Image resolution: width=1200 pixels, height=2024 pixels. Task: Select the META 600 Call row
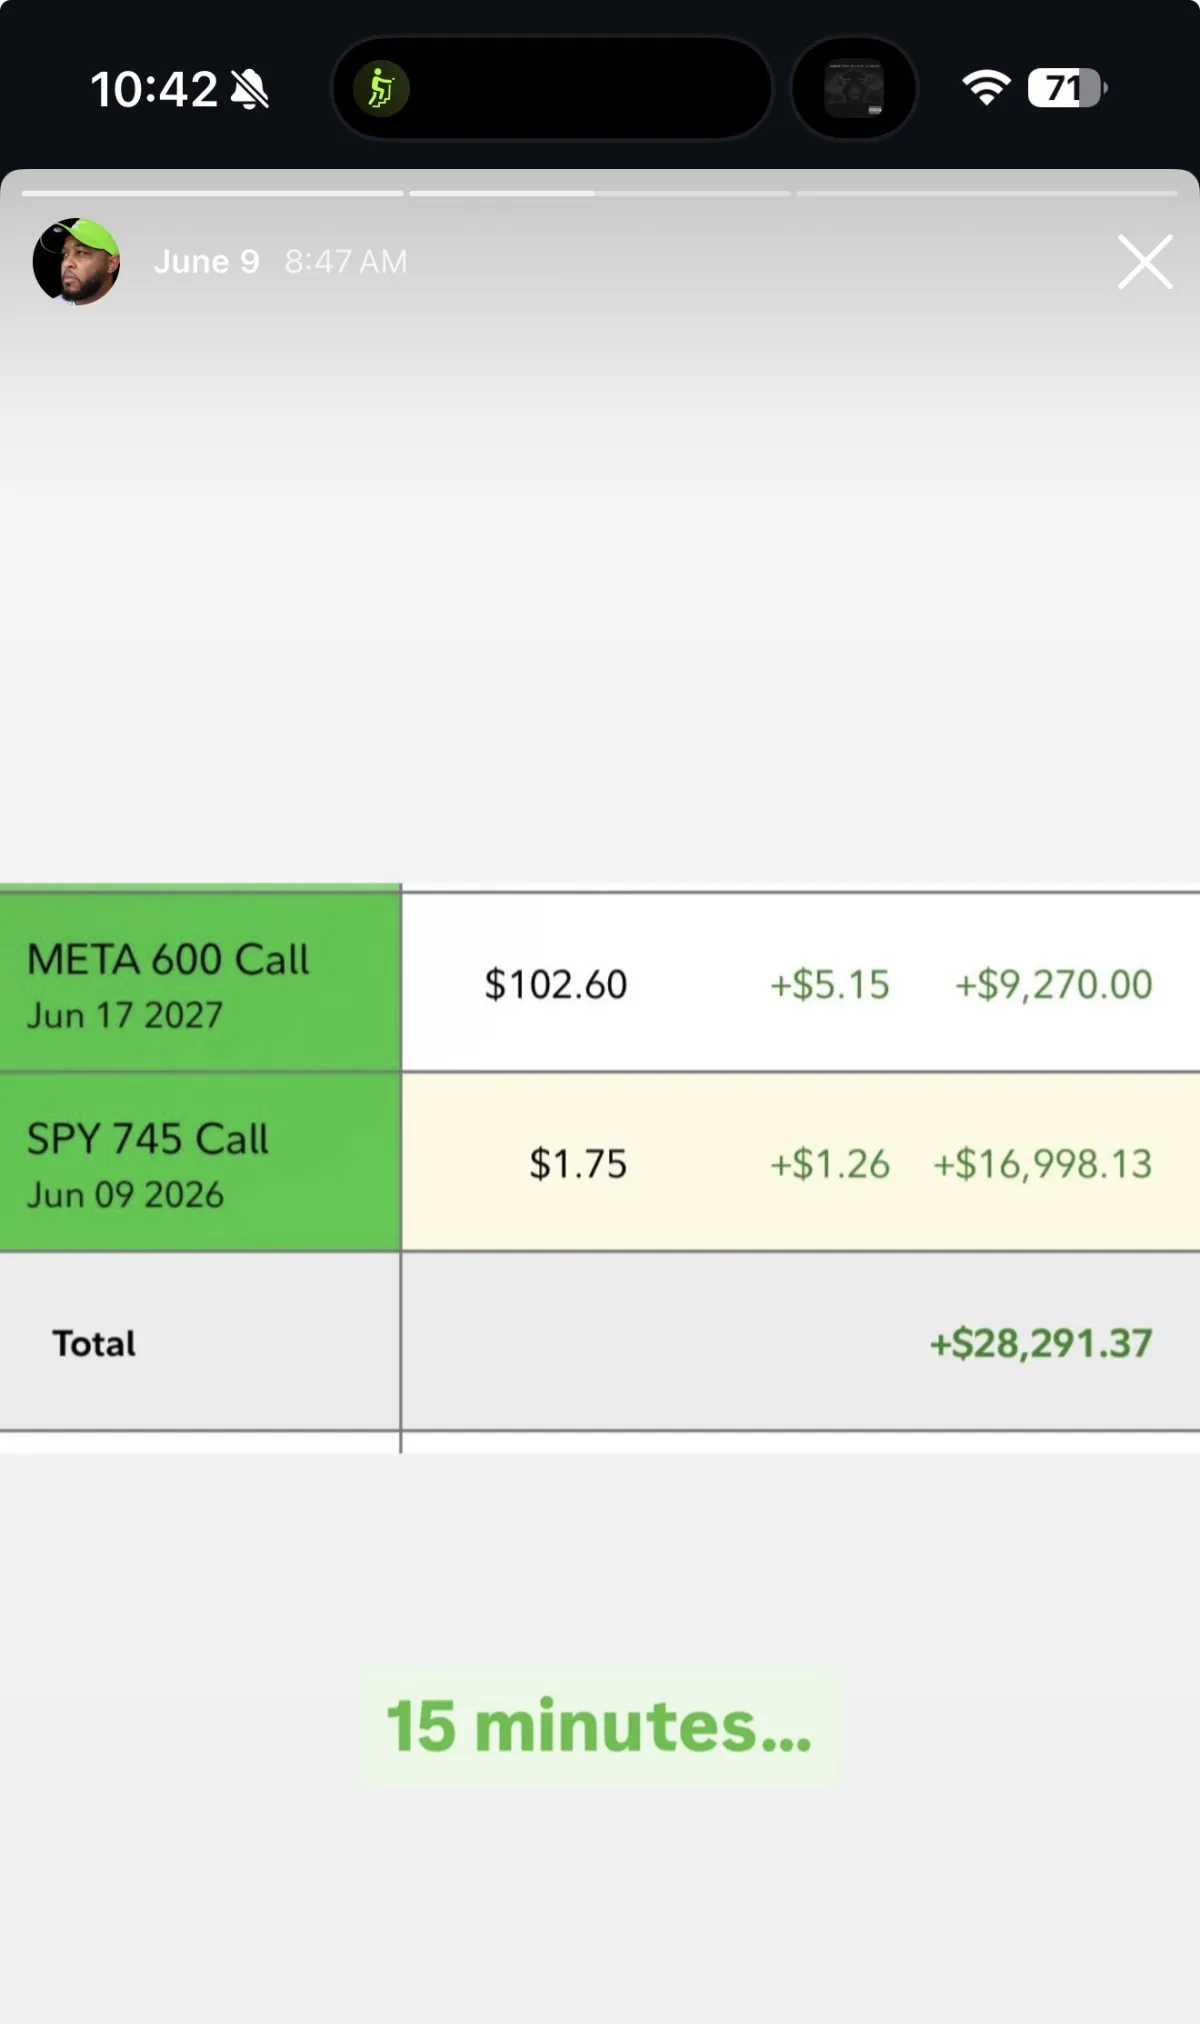(600, 982)
